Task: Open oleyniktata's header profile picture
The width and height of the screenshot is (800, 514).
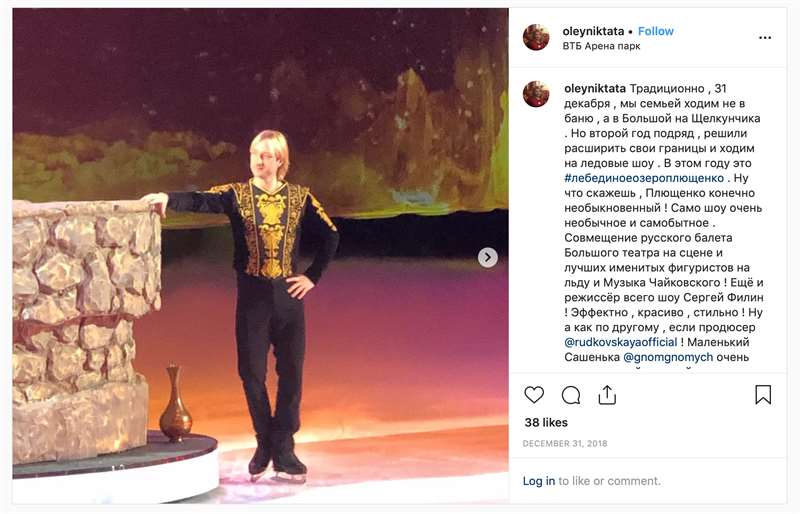Action: pyautogui.click(x=536, y=37)
